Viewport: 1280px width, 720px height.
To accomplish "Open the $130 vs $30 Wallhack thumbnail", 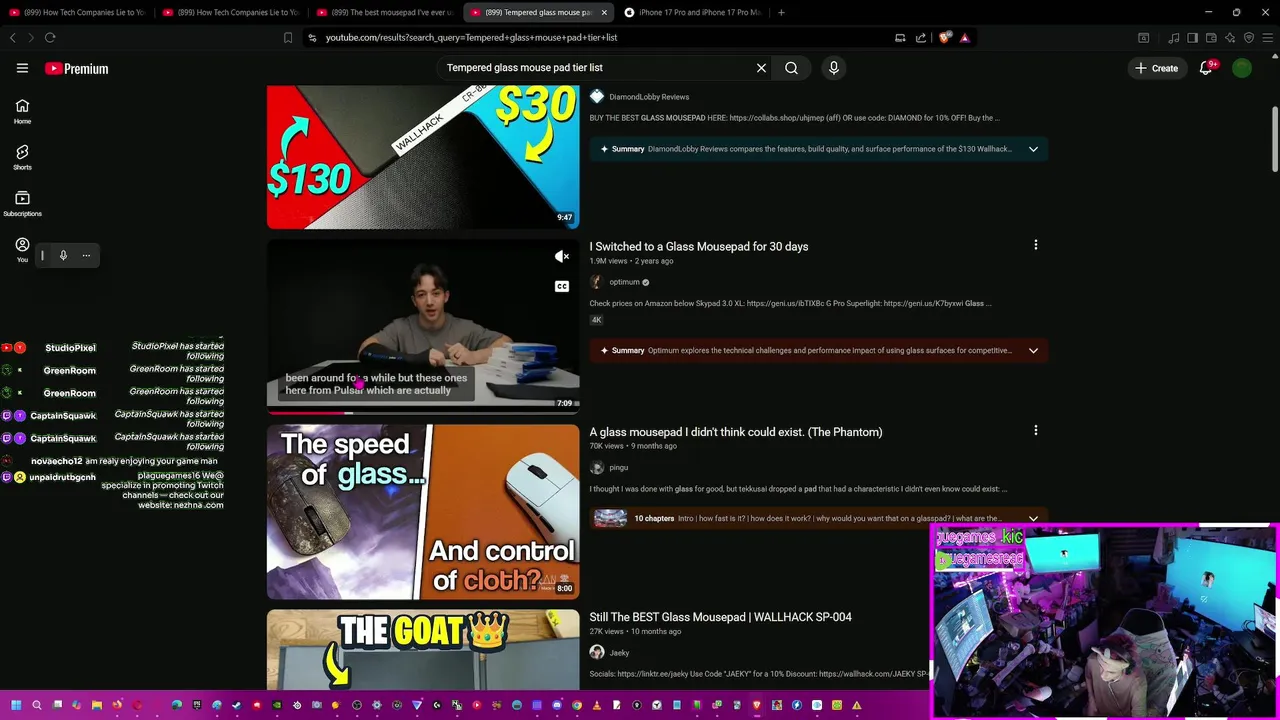I will click(x=423, y=157).
